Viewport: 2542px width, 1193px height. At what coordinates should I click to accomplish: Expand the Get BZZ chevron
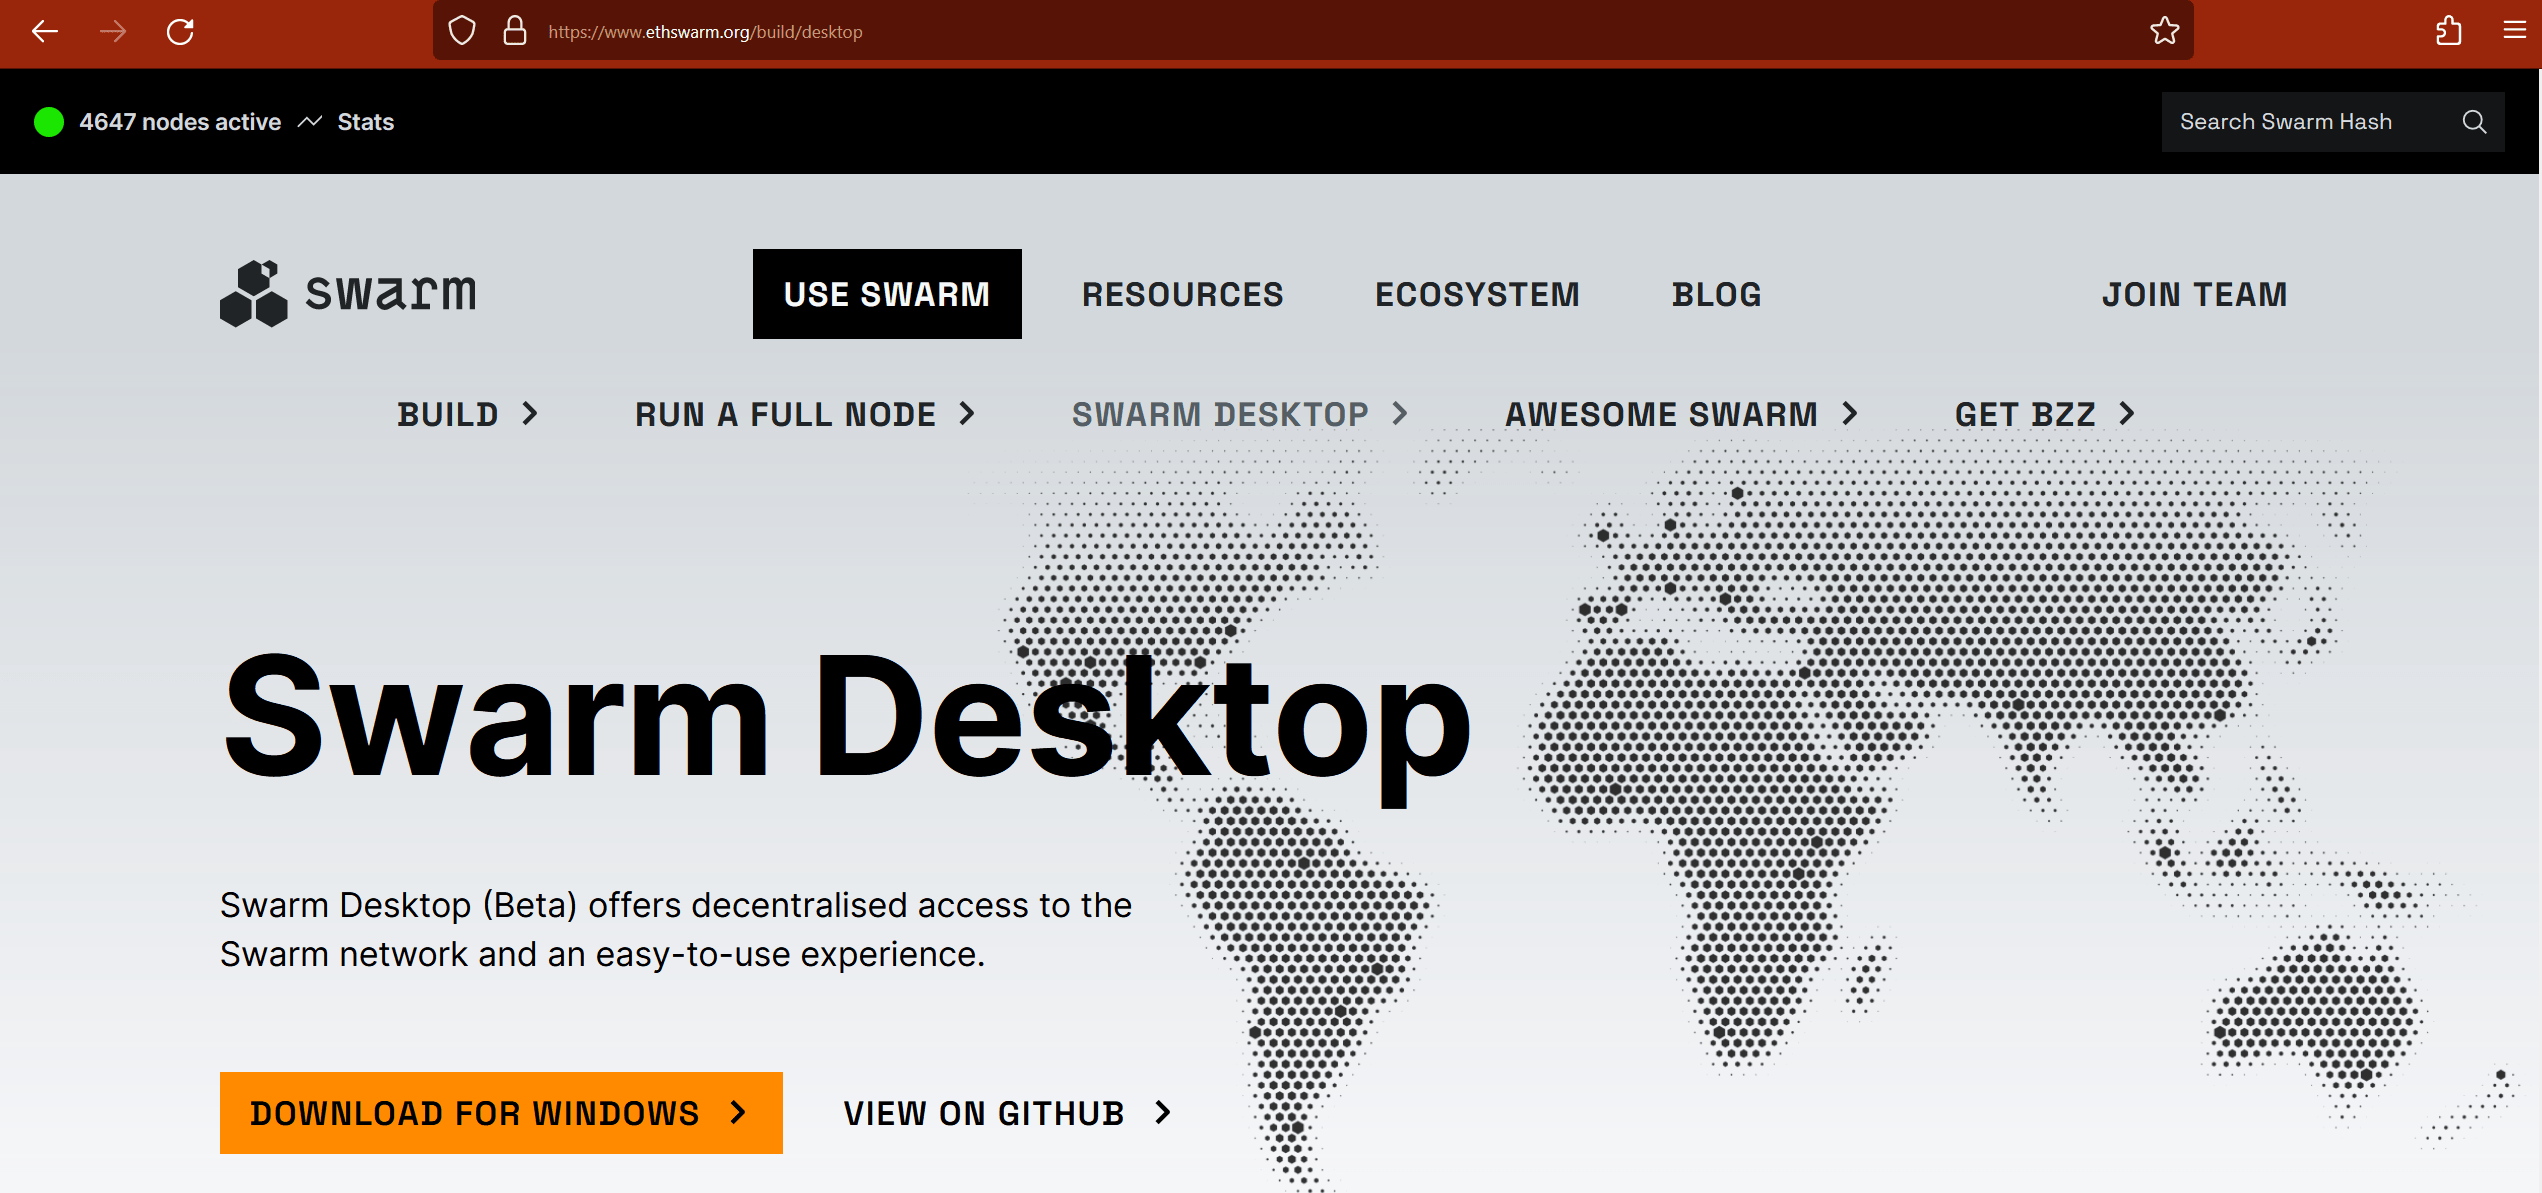[2127, 414]
